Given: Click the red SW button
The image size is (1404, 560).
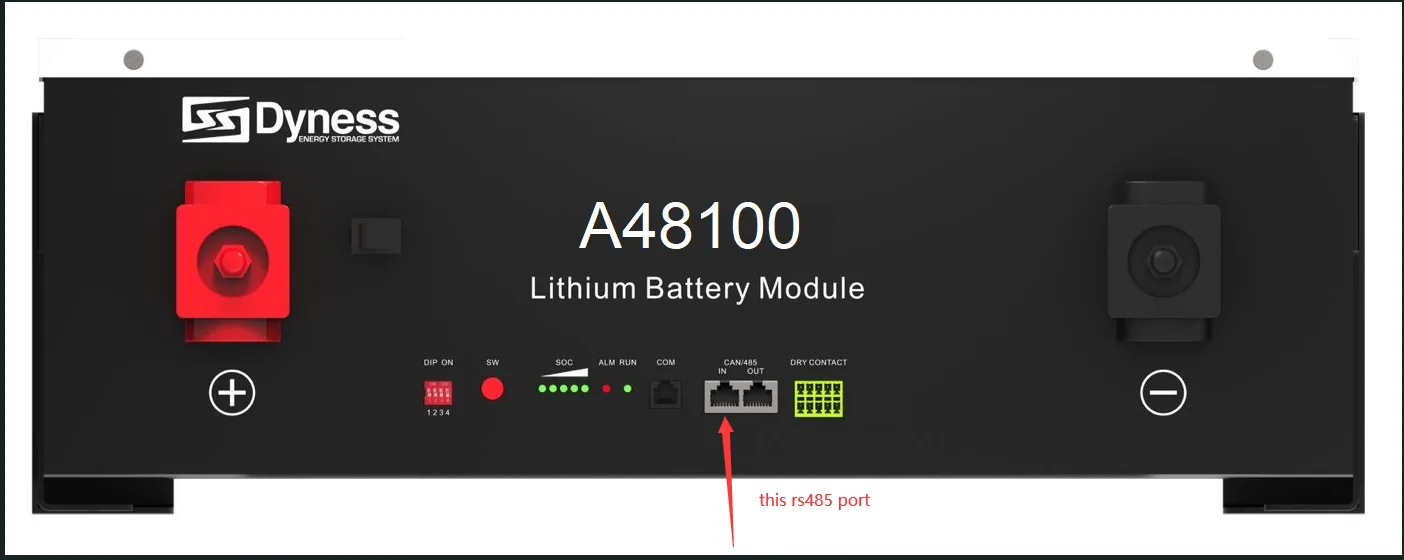Looking at the screenshot, I should coord(492,388).
